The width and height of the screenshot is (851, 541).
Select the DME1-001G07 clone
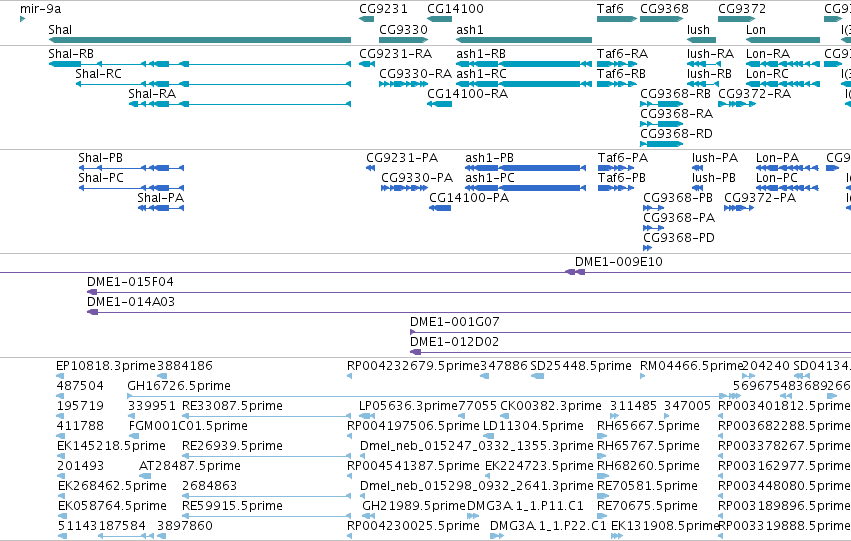point(630,332)
